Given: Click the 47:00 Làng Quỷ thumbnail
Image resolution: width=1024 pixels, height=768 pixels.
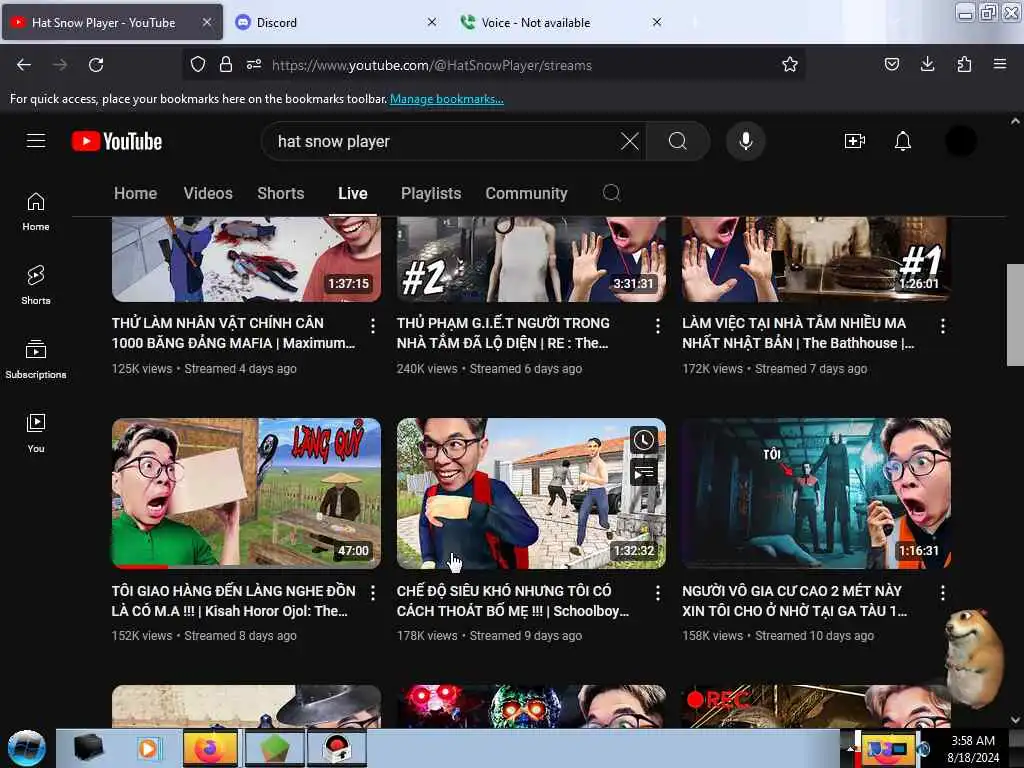Looking at the screenshot, I should 246,493.
